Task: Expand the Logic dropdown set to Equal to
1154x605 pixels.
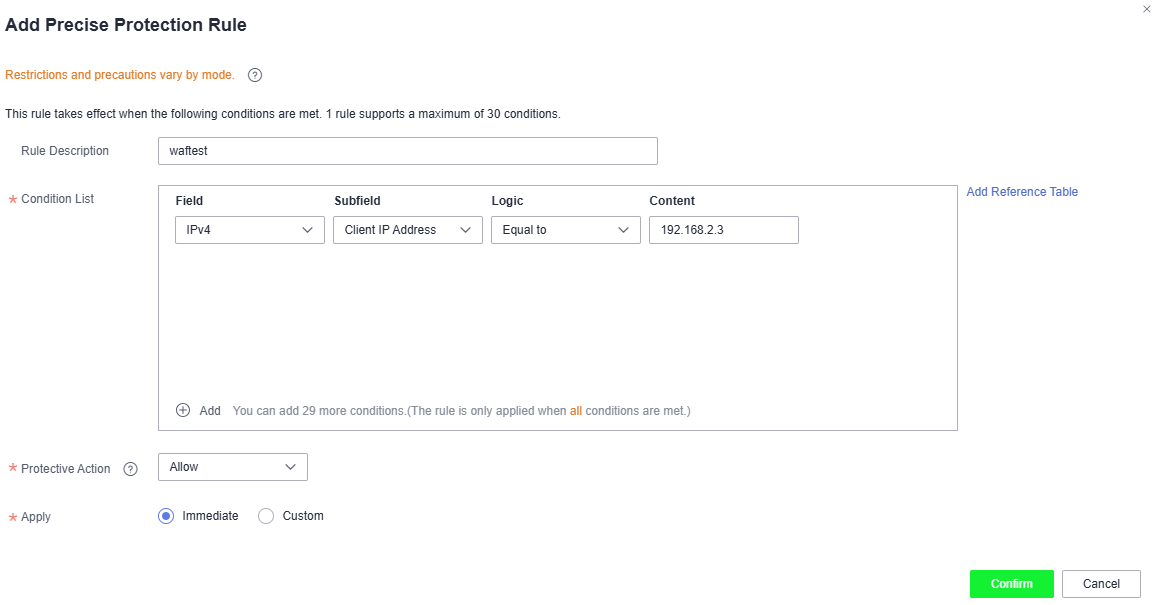Action: pyautogui.click(x=566, y=230)
